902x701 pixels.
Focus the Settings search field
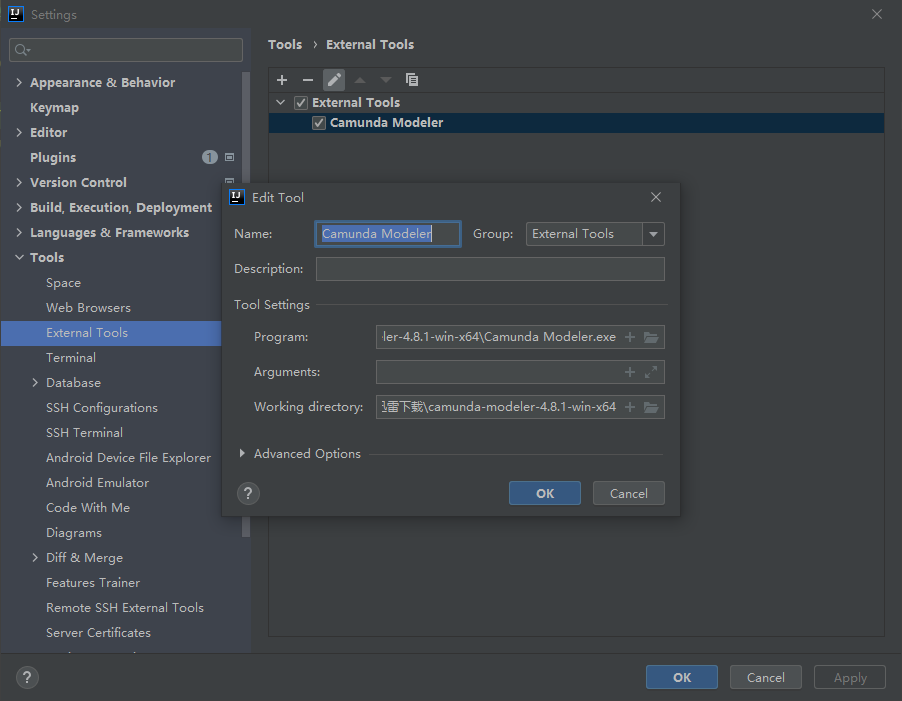[126, 50]
